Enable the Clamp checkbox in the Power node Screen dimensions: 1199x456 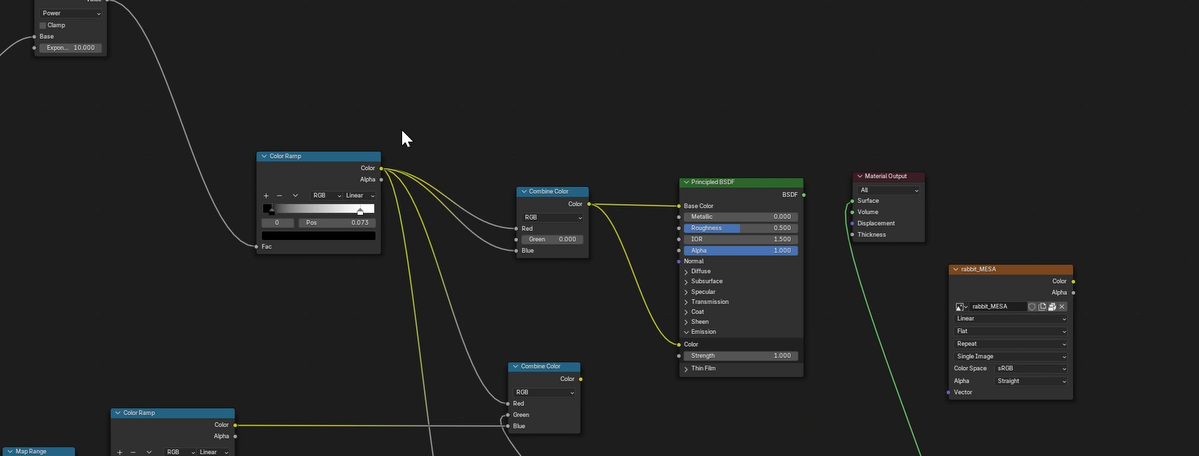pos(43,25)
